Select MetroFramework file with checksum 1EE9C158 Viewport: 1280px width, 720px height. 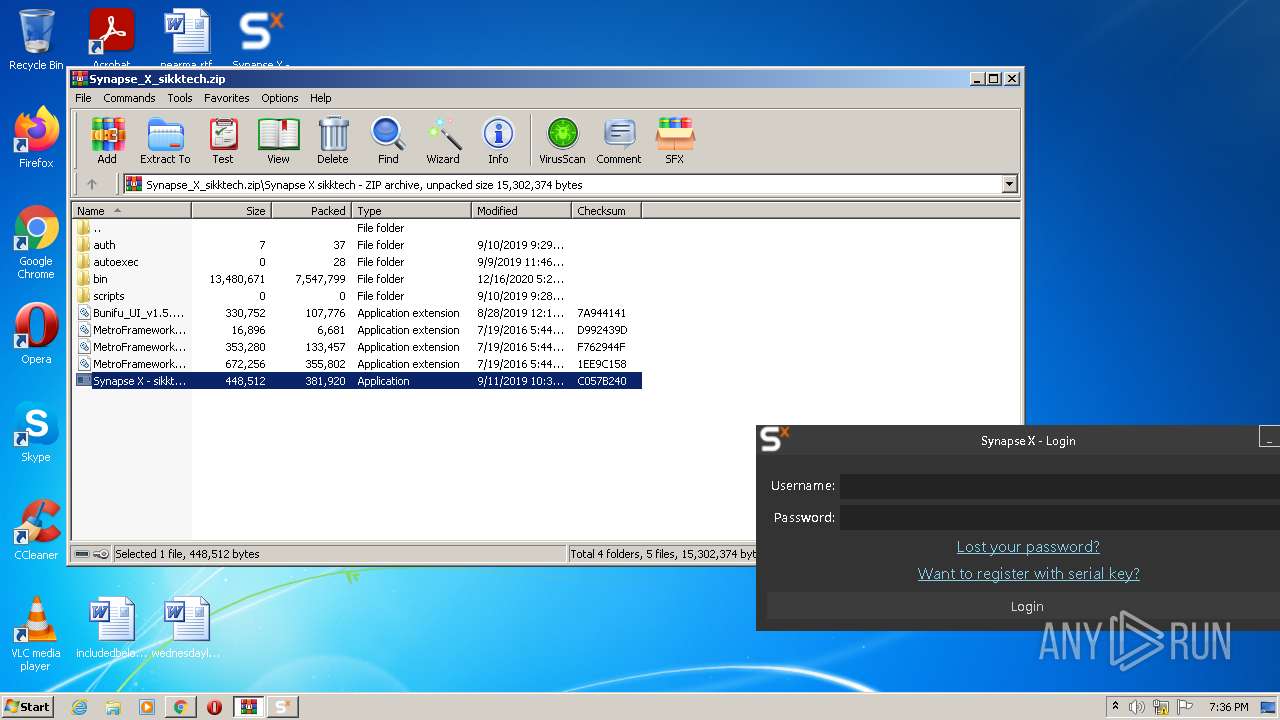[357, 364]
